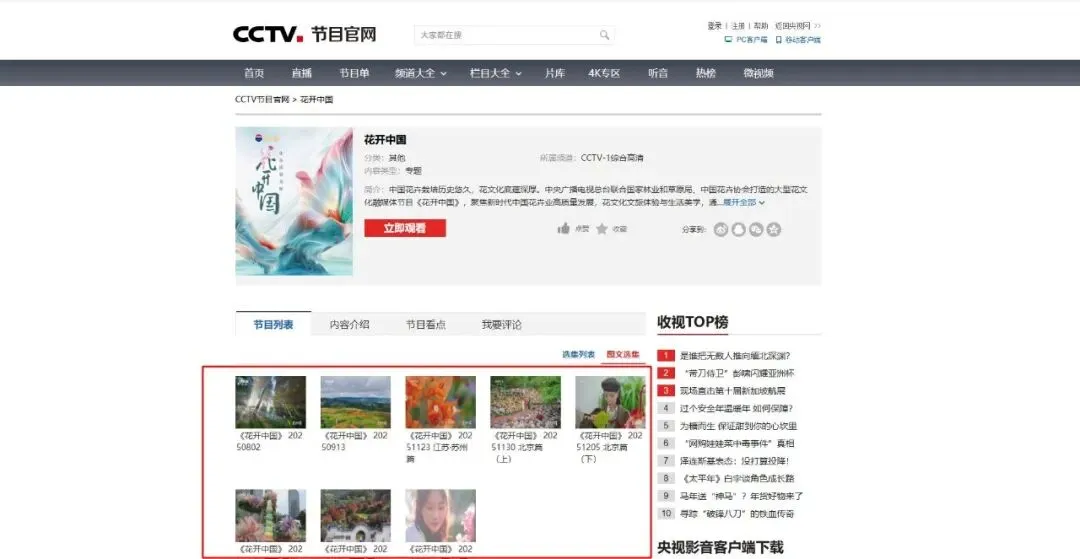This screenshot has height=559, width=1080.
Task: Open TOP list item 6 “网购娃娃菜中毒事件”真相
Action: [740, 443]
